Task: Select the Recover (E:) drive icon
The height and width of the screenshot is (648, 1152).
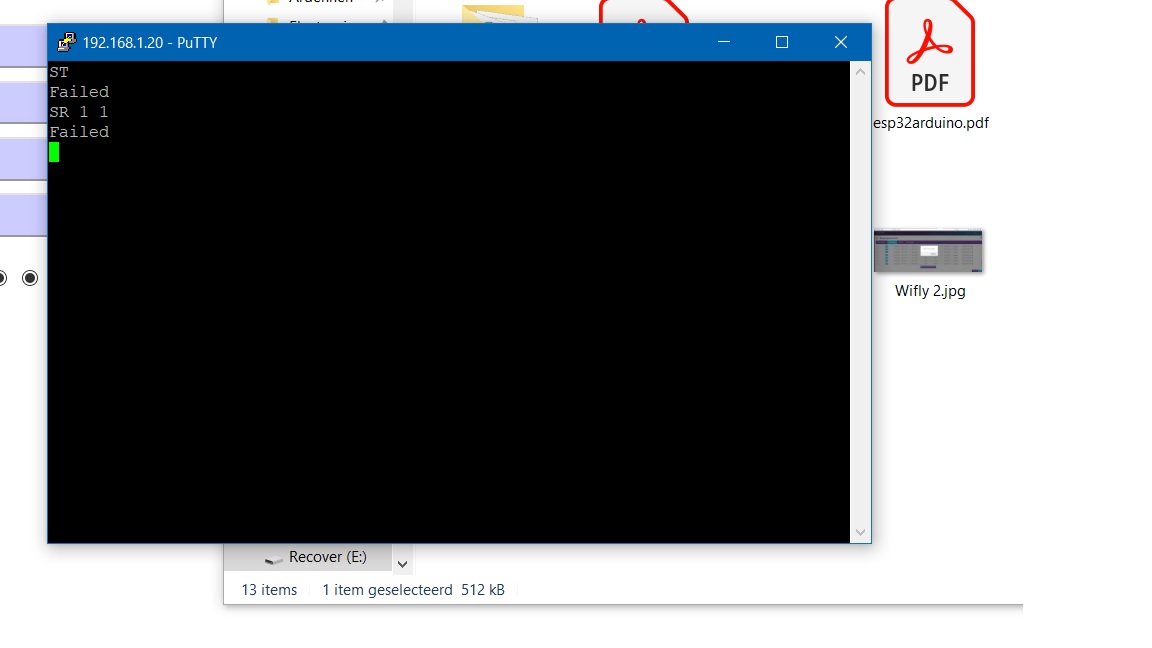Action: 273,558
